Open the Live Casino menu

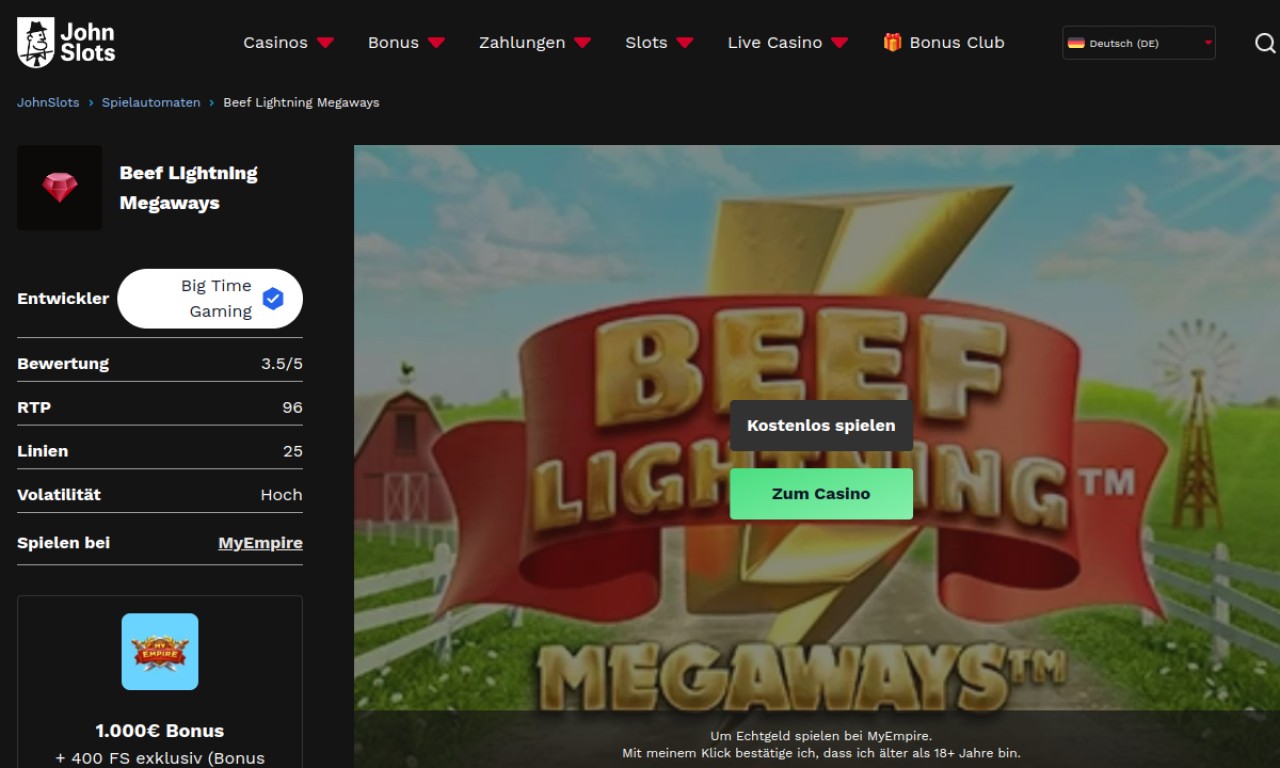775,42
